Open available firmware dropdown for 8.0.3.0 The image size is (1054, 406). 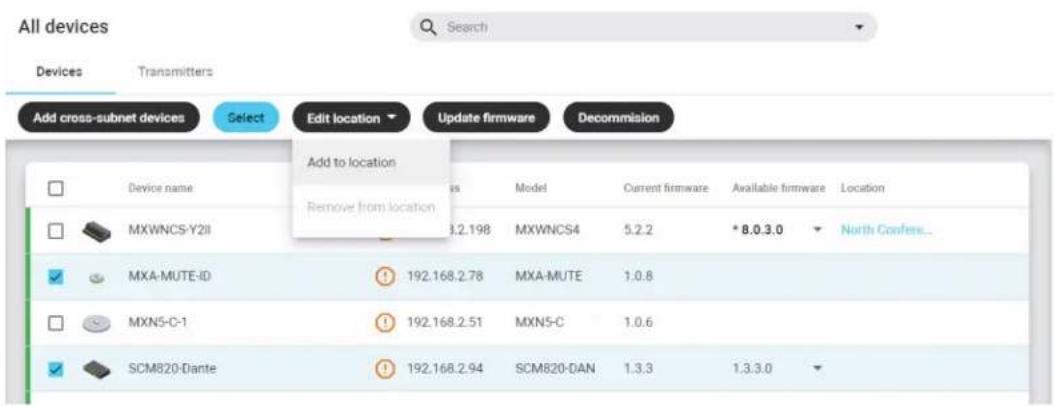[817, 230]
